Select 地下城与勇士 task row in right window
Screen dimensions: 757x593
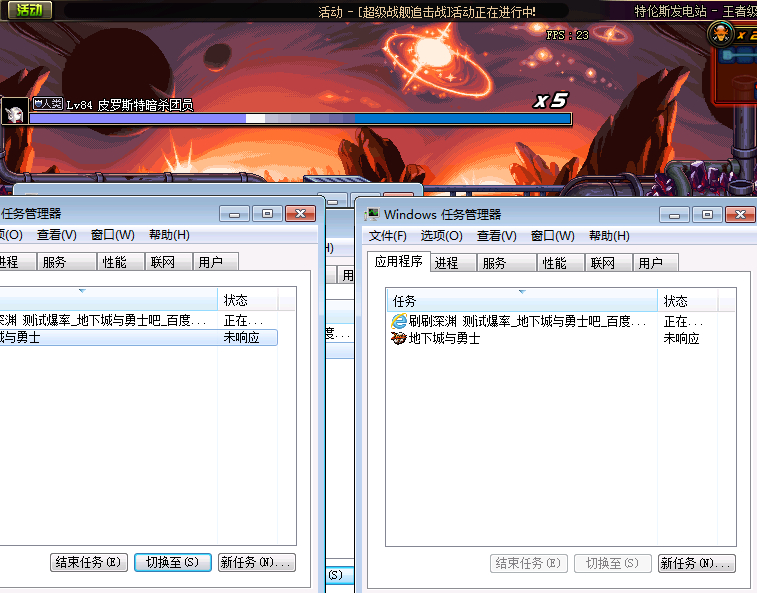[x=552, y=338]
